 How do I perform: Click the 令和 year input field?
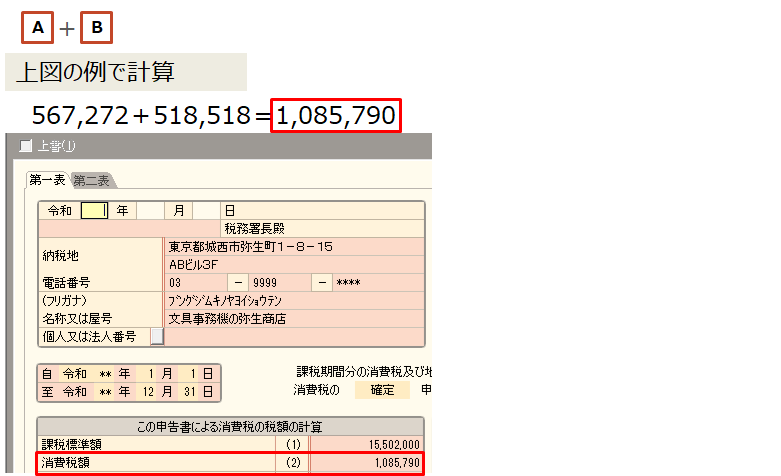pyautogui.click(x=94, y=211)
